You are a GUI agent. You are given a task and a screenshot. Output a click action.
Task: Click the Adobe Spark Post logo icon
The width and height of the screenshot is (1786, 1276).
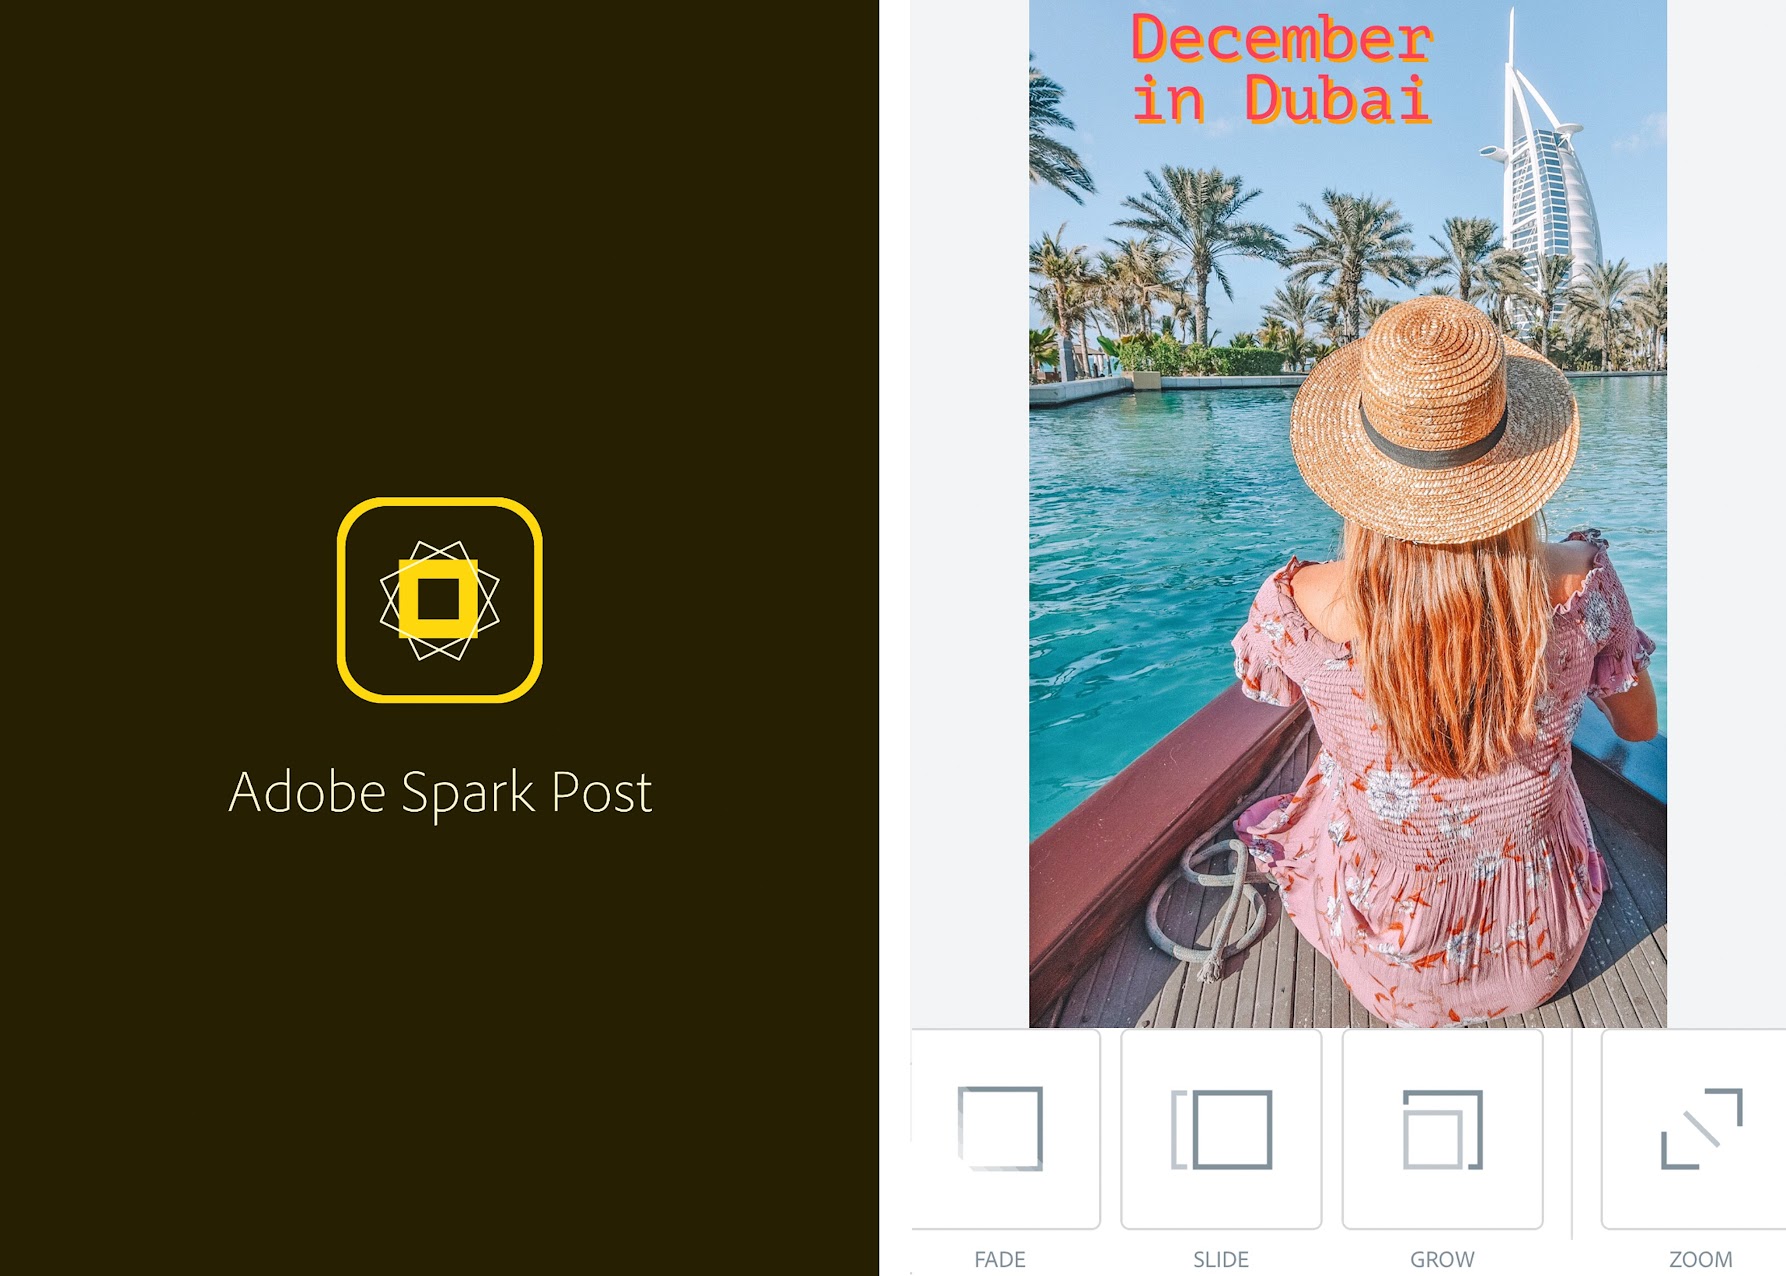(440, 600)
